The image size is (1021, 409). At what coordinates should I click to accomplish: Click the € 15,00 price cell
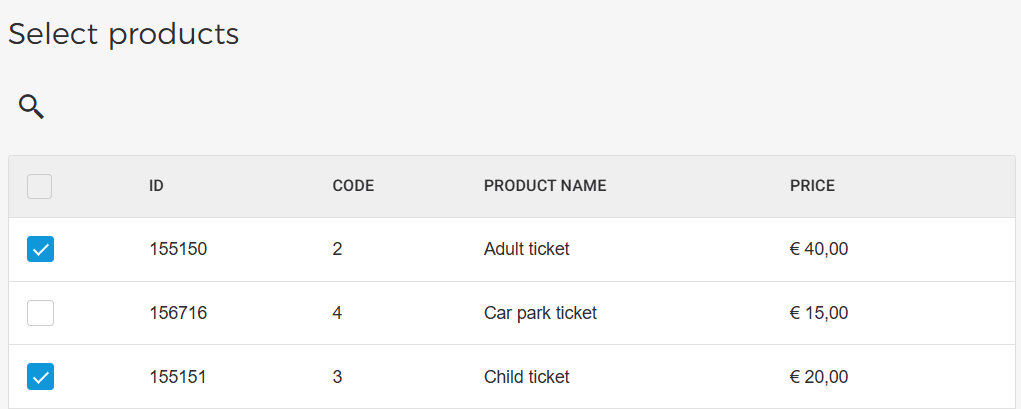[x=819, y=313]
